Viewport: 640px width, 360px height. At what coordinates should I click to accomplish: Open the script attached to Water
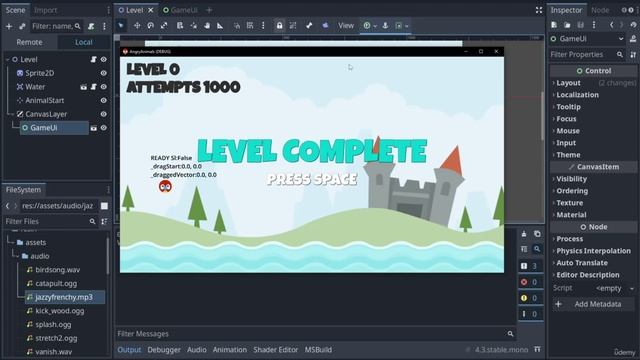click(x=93, y=87)
